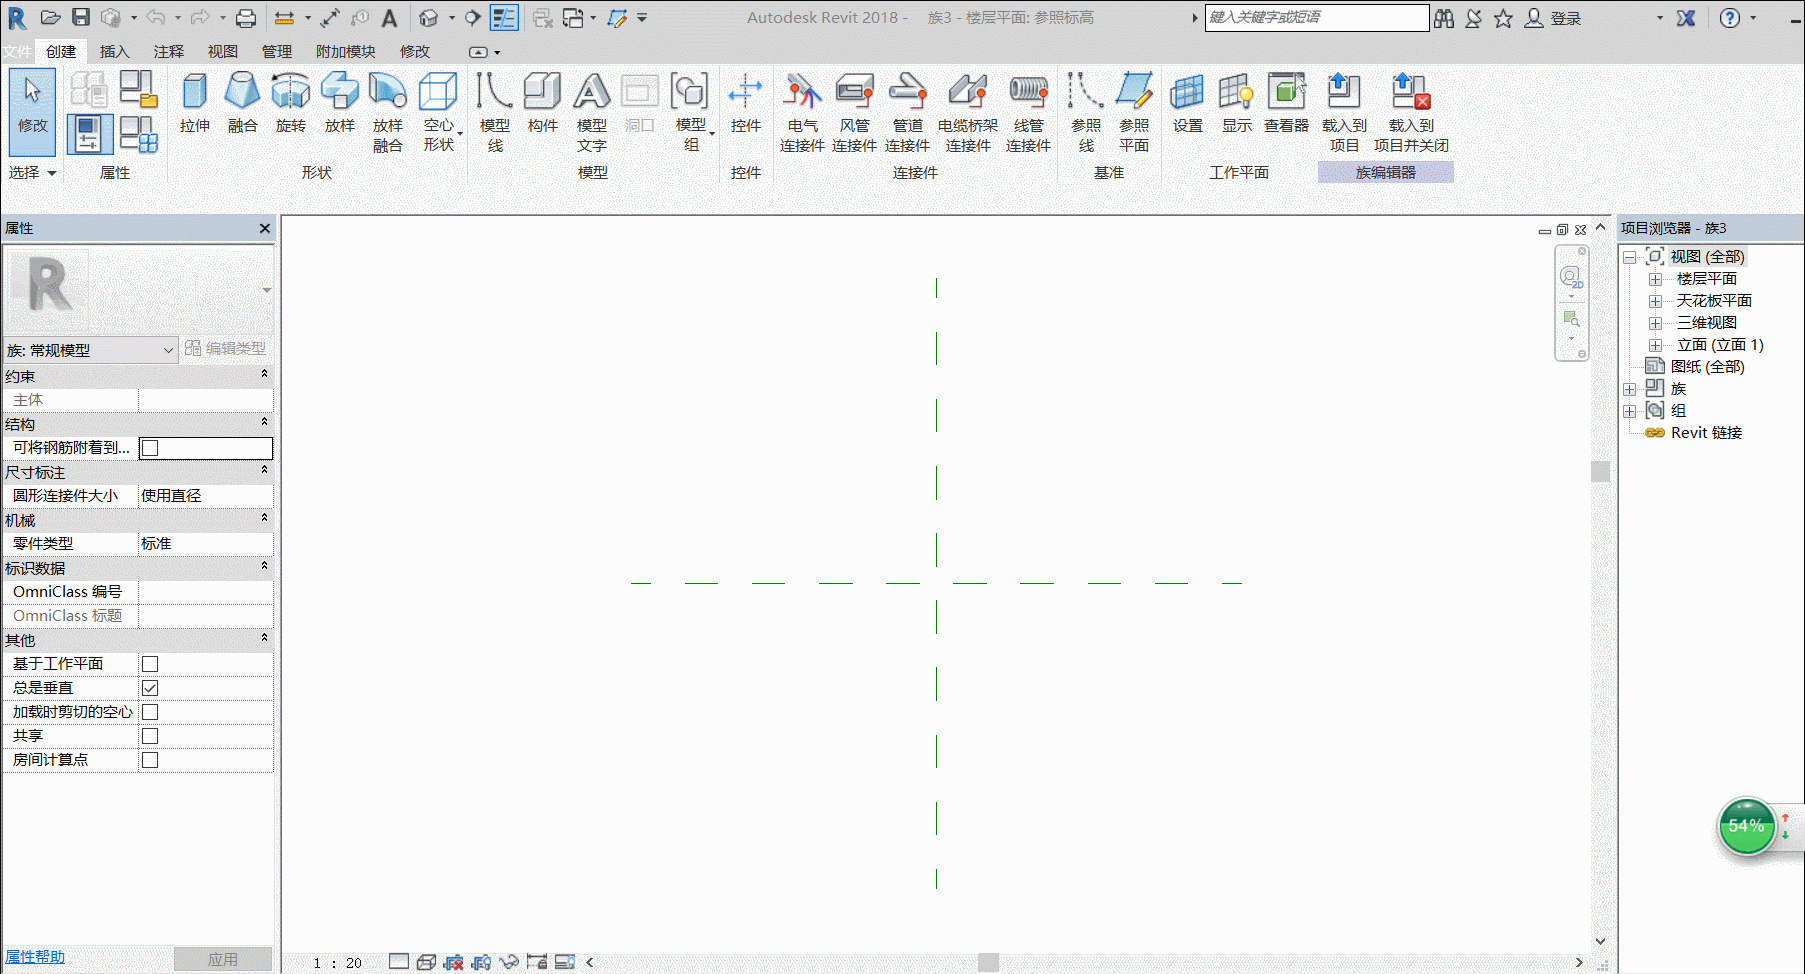Open the 视图 ribbon tab
1805x974 pixels.
[x=222, y=51]
